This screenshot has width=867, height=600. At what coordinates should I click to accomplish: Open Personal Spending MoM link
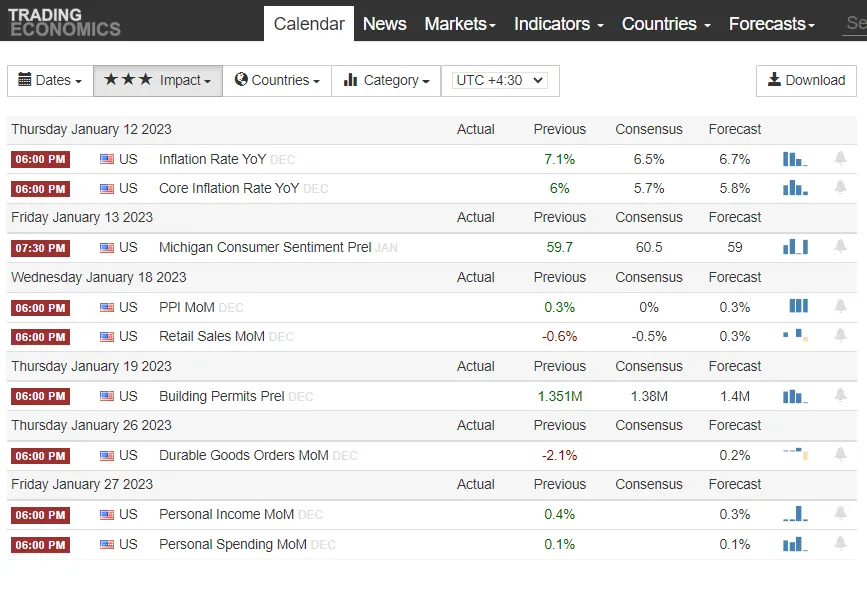click(233, 544)
